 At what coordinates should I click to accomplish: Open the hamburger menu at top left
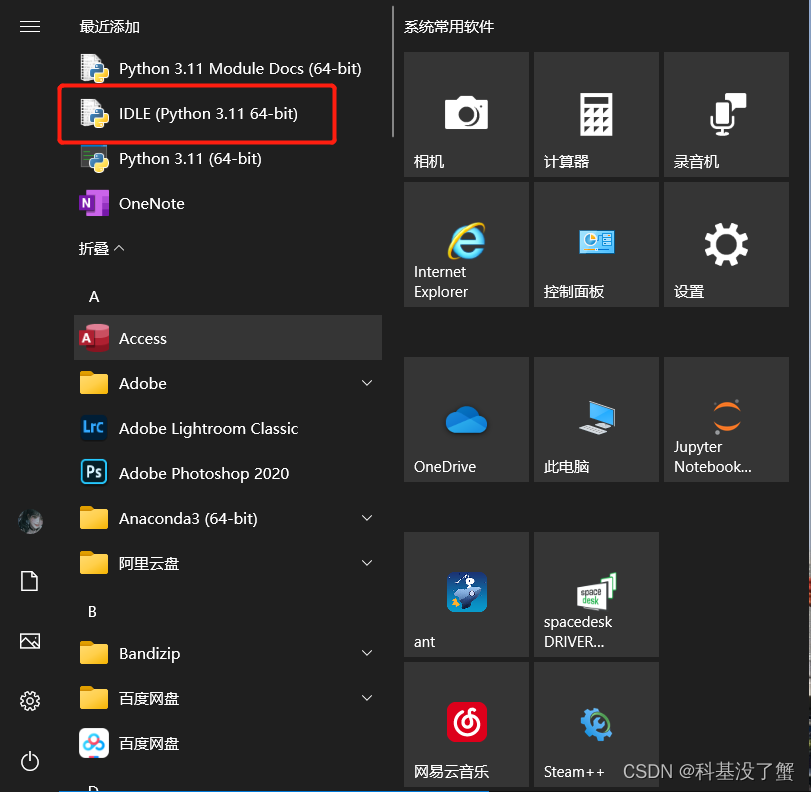pos(29,26)
